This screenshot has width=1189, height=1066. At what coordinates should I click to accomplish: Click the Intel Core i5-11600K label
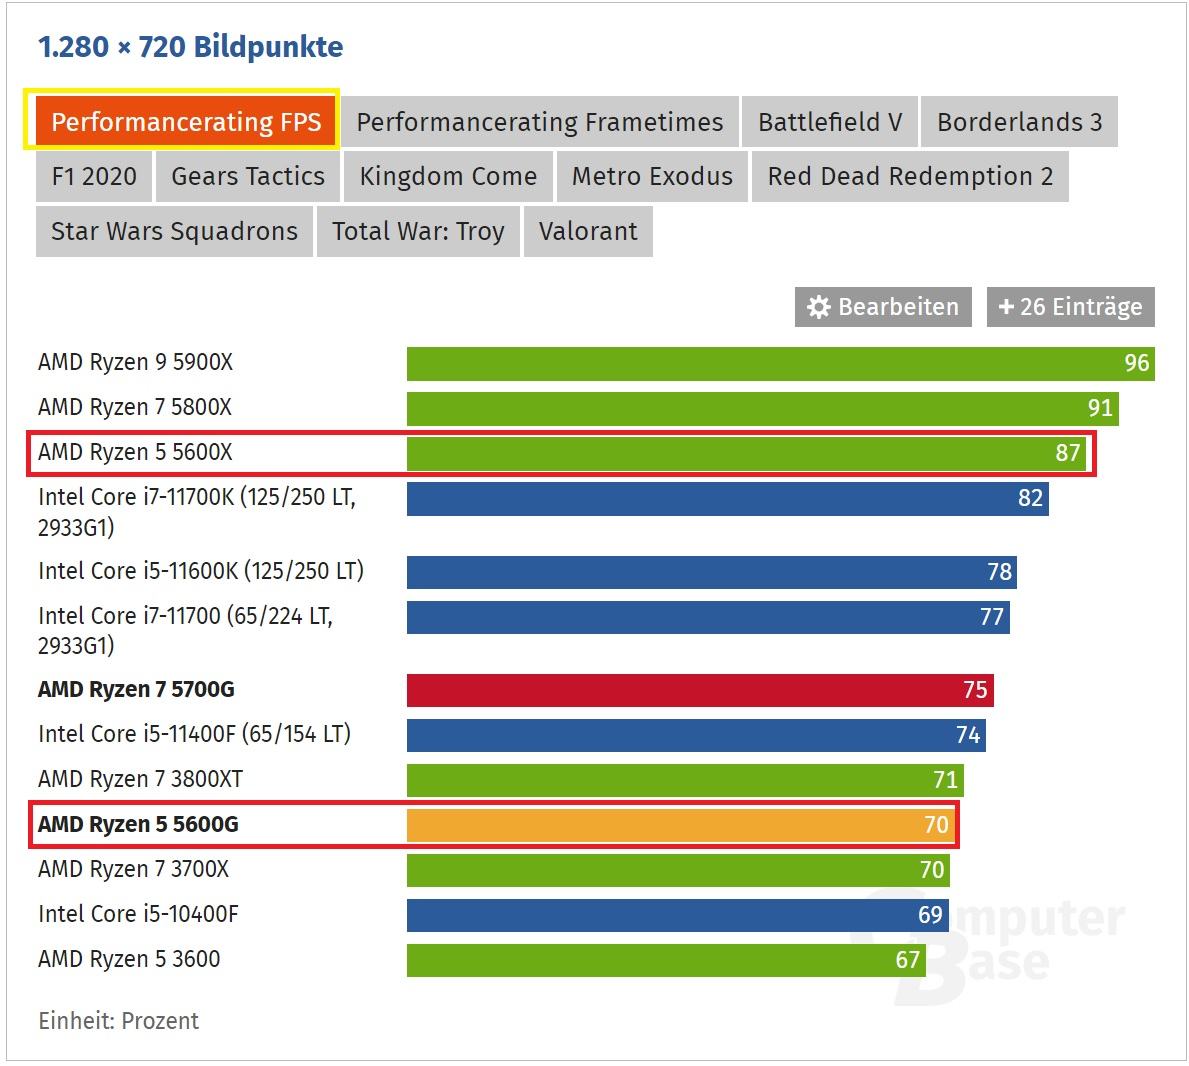201,571
